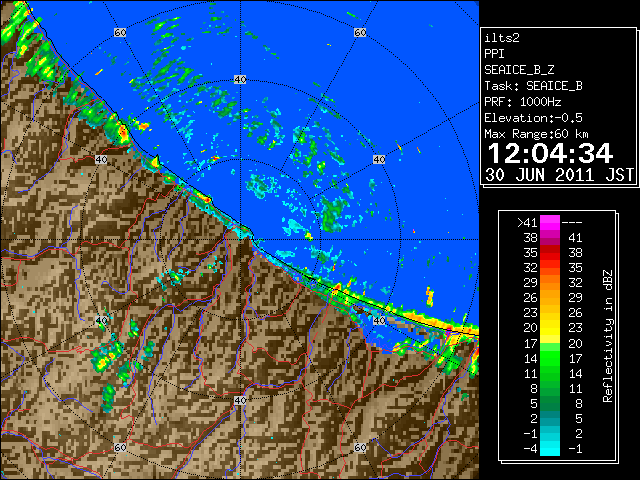Click the '>41' legend label
Screen dimensions: 640x480
pyautogui.click(x=527, y=223)
